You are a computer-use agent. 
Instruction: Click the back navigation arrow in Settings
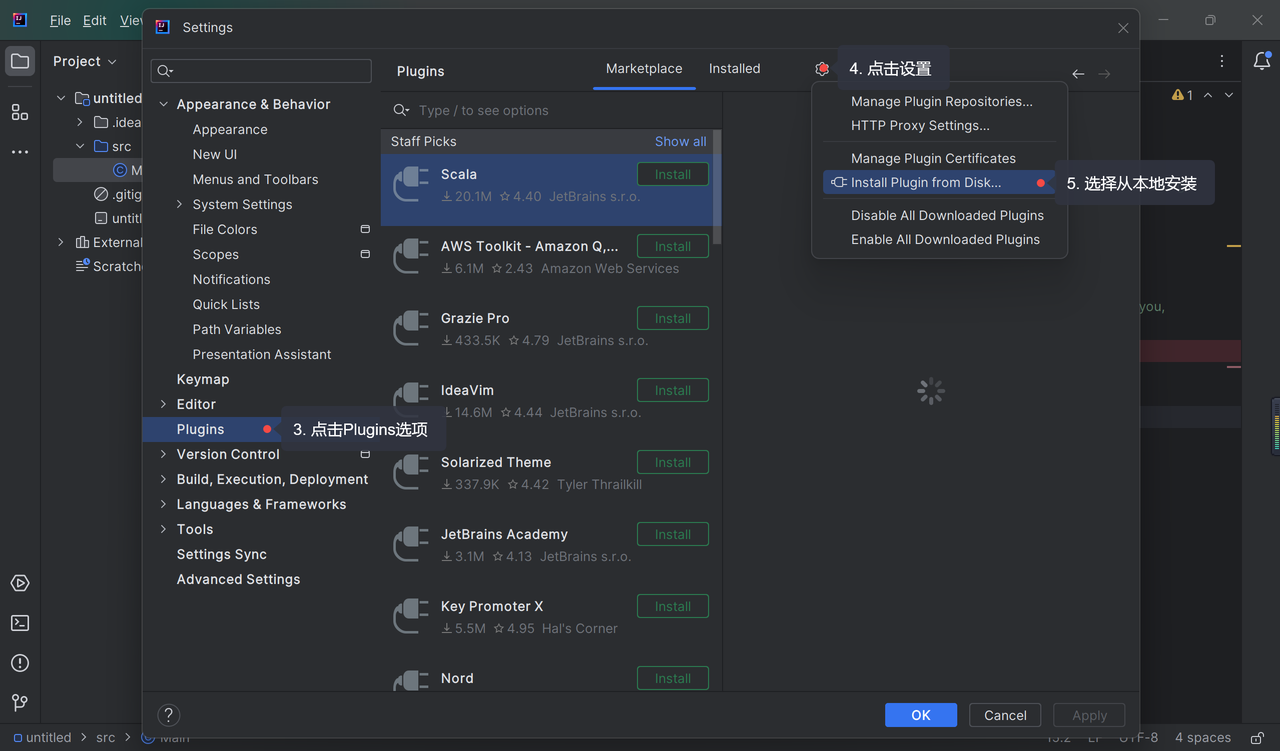[1078, 74]
